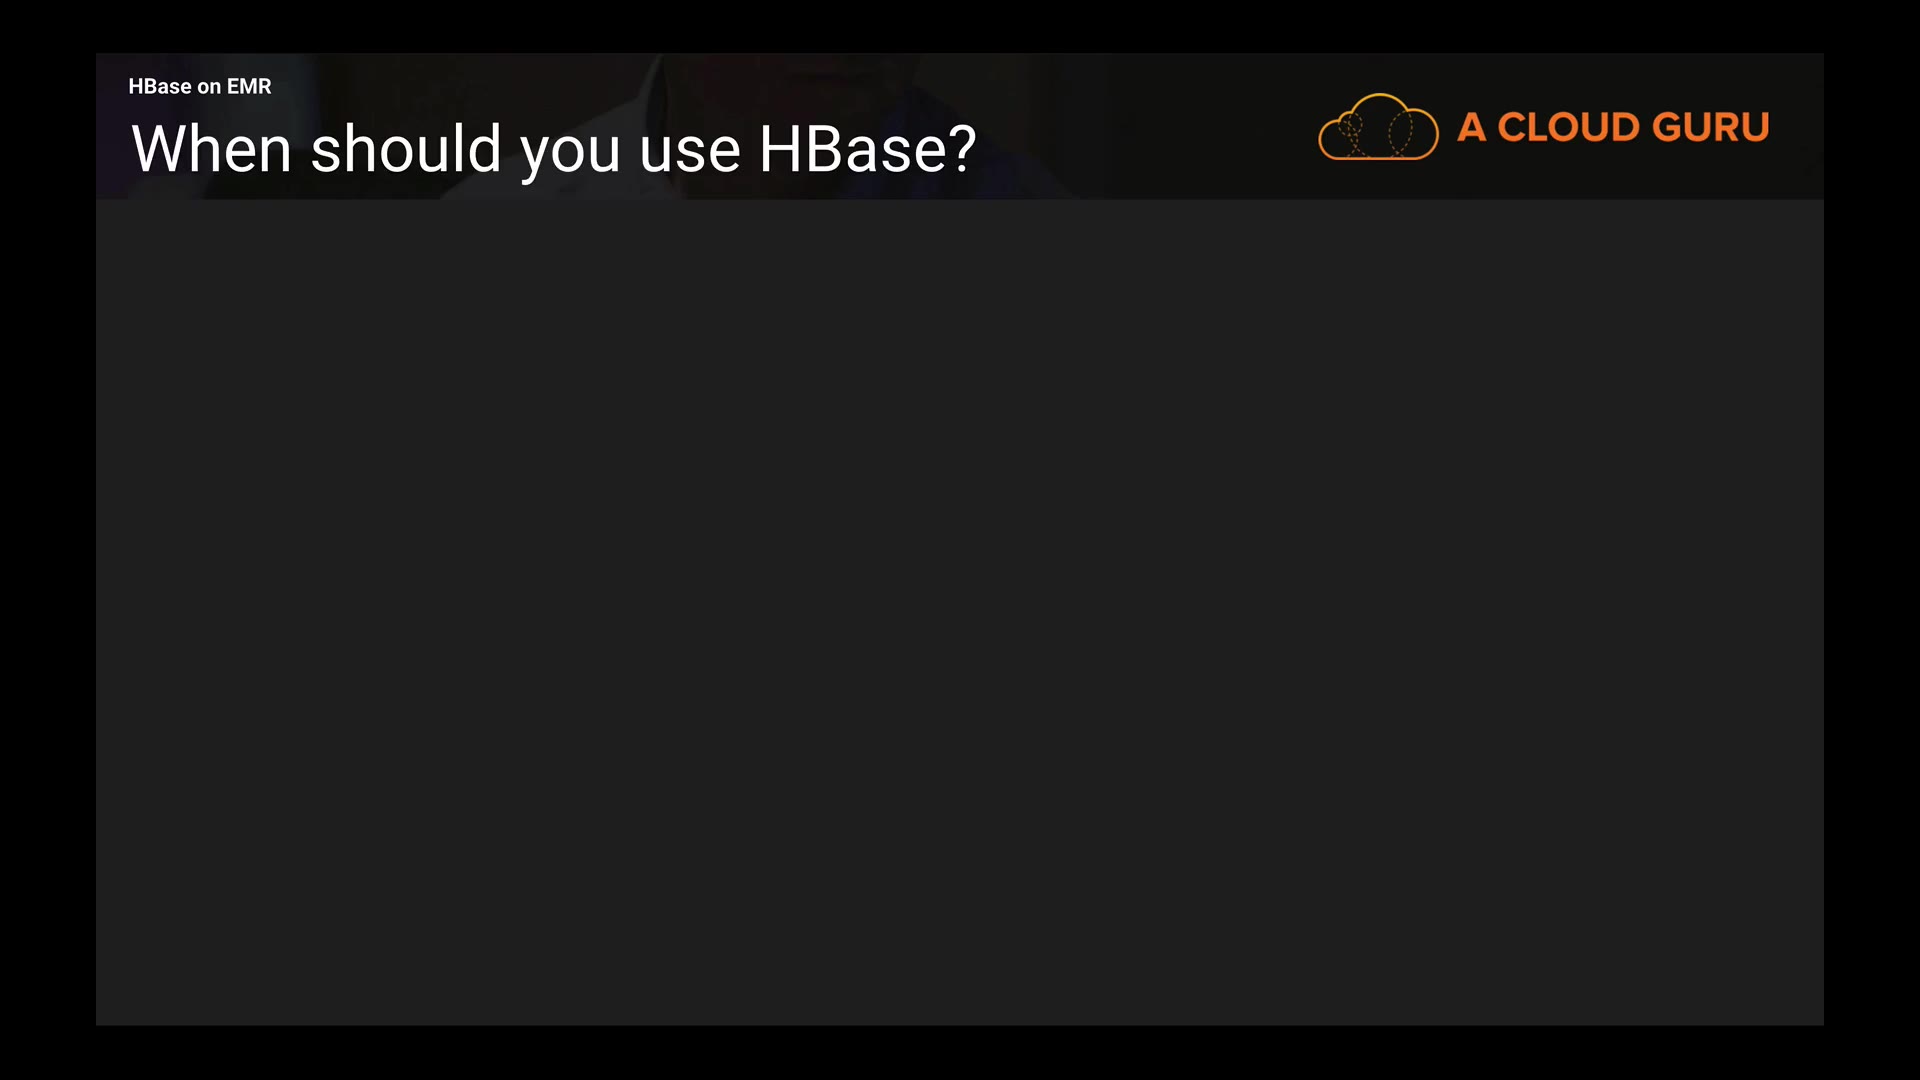Click the letter "A" before the word CLOUD
1920x1080 pixels.
coord(1471,127)
